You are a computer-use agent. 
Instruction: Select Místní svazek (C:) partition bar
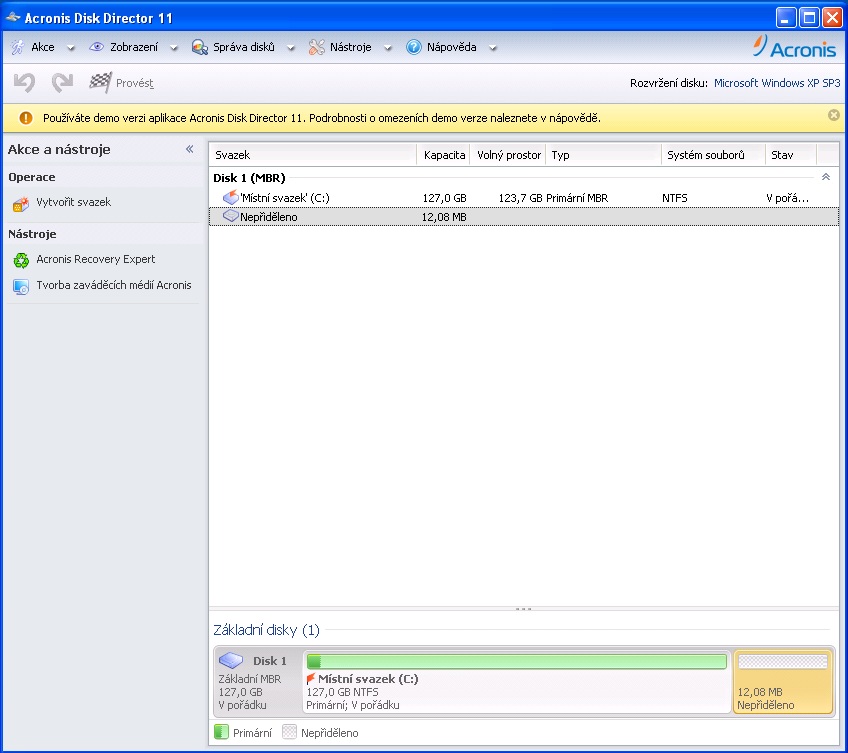(516, 682)
